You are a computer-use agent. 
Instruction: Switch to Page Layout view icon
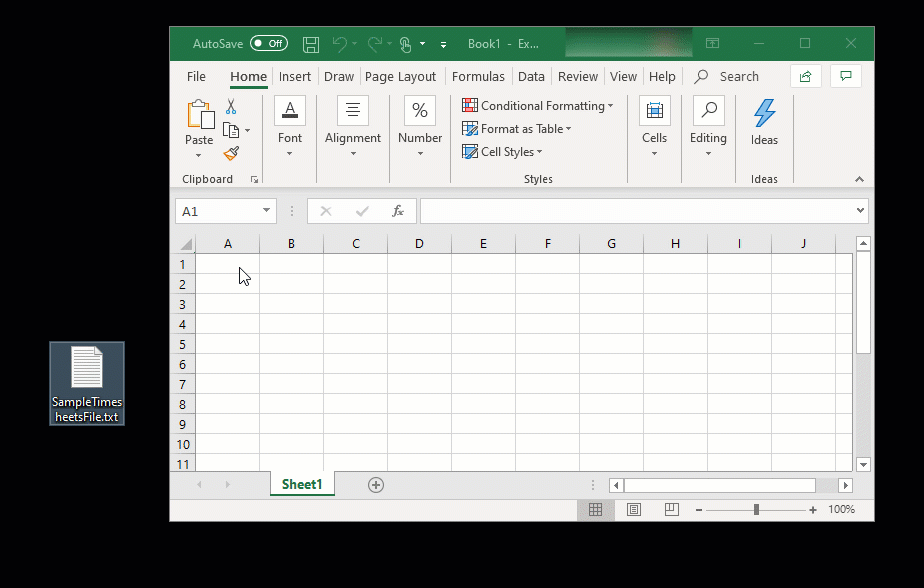[634, 510]
